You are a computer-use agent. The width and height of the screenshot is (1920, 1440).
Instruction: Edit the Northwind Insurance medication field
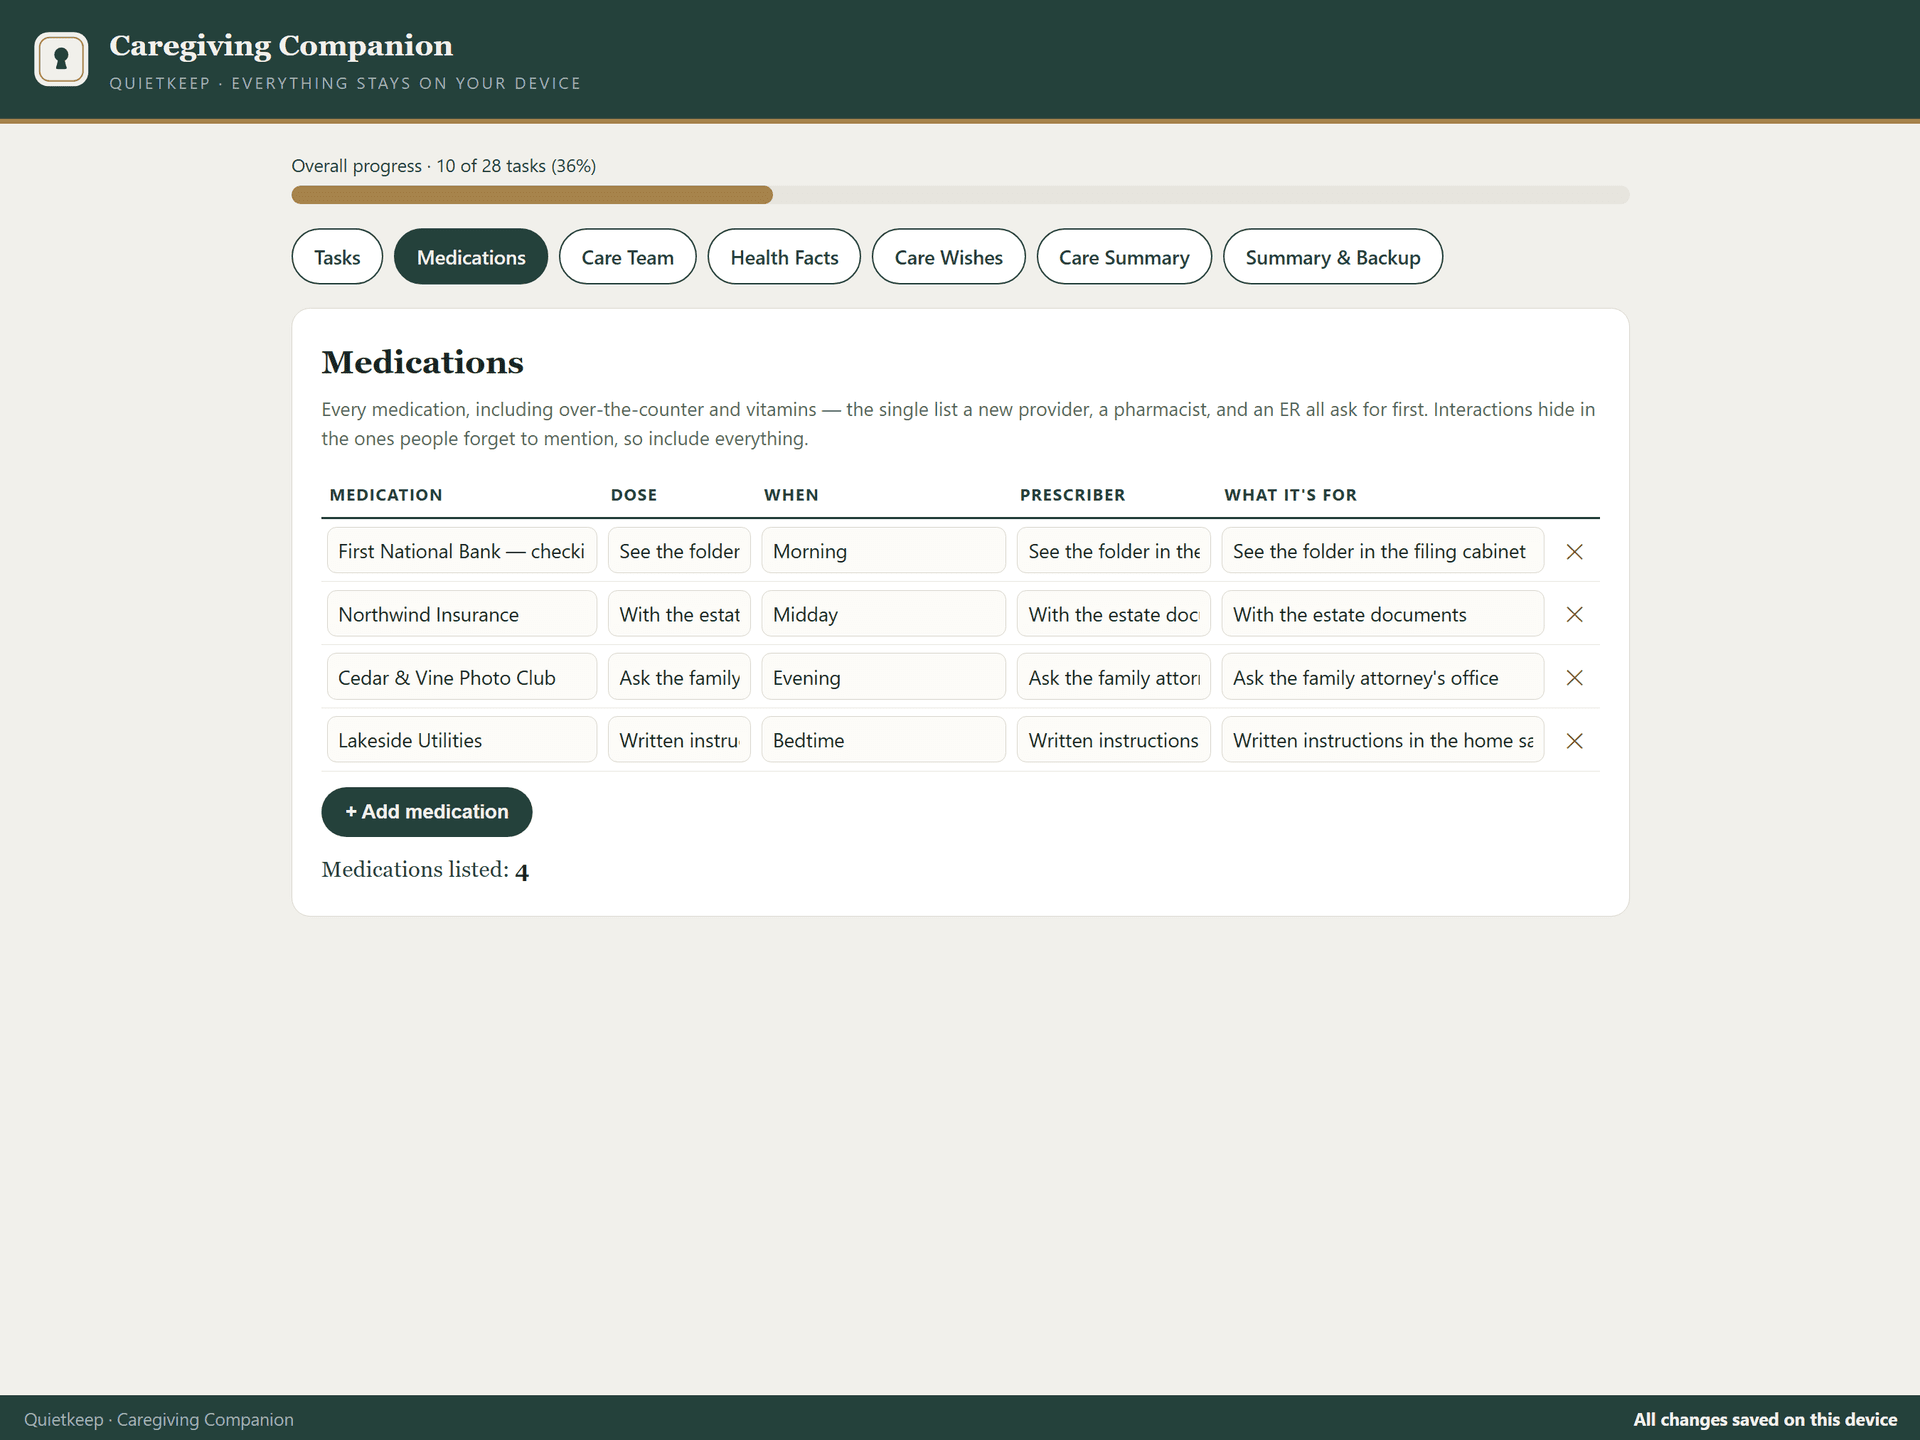coord(462,614)
